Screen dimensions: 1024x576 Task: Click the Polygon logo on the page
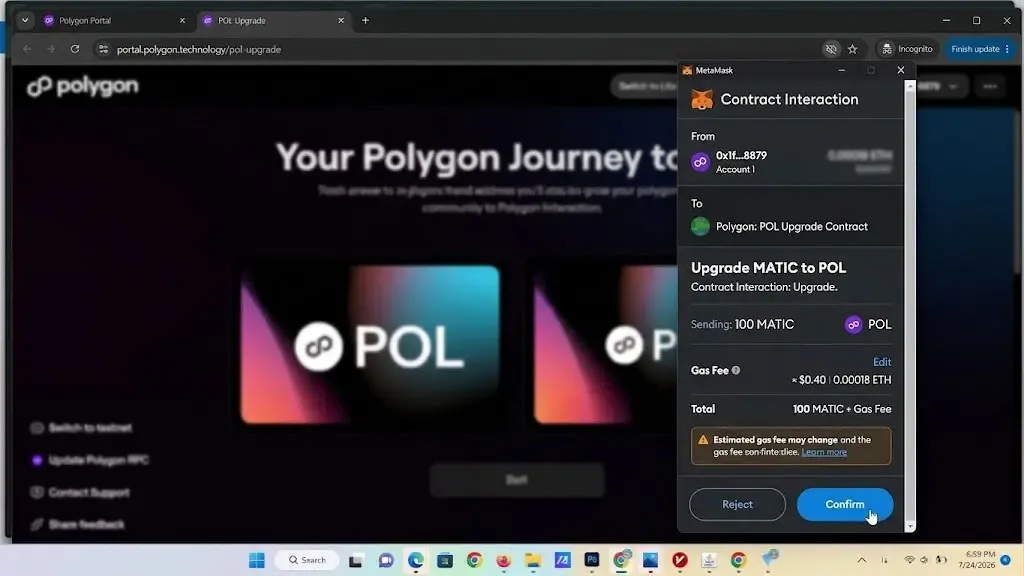click(83, 86)
